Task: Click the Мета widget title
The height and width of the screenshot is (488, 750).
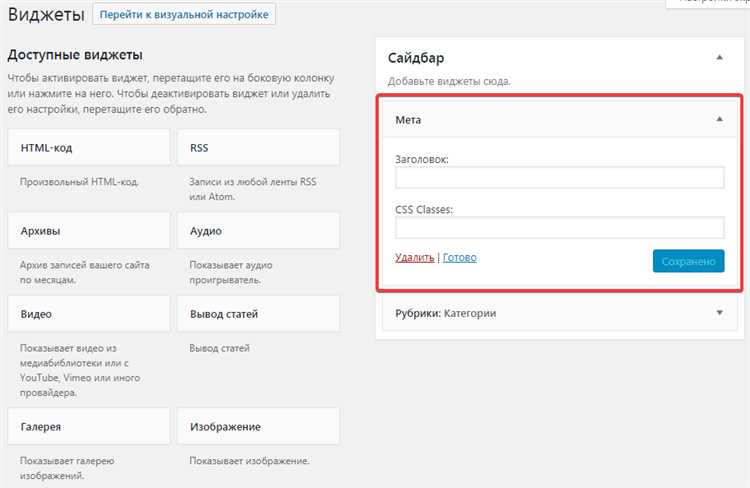Action: coord(408,120)
